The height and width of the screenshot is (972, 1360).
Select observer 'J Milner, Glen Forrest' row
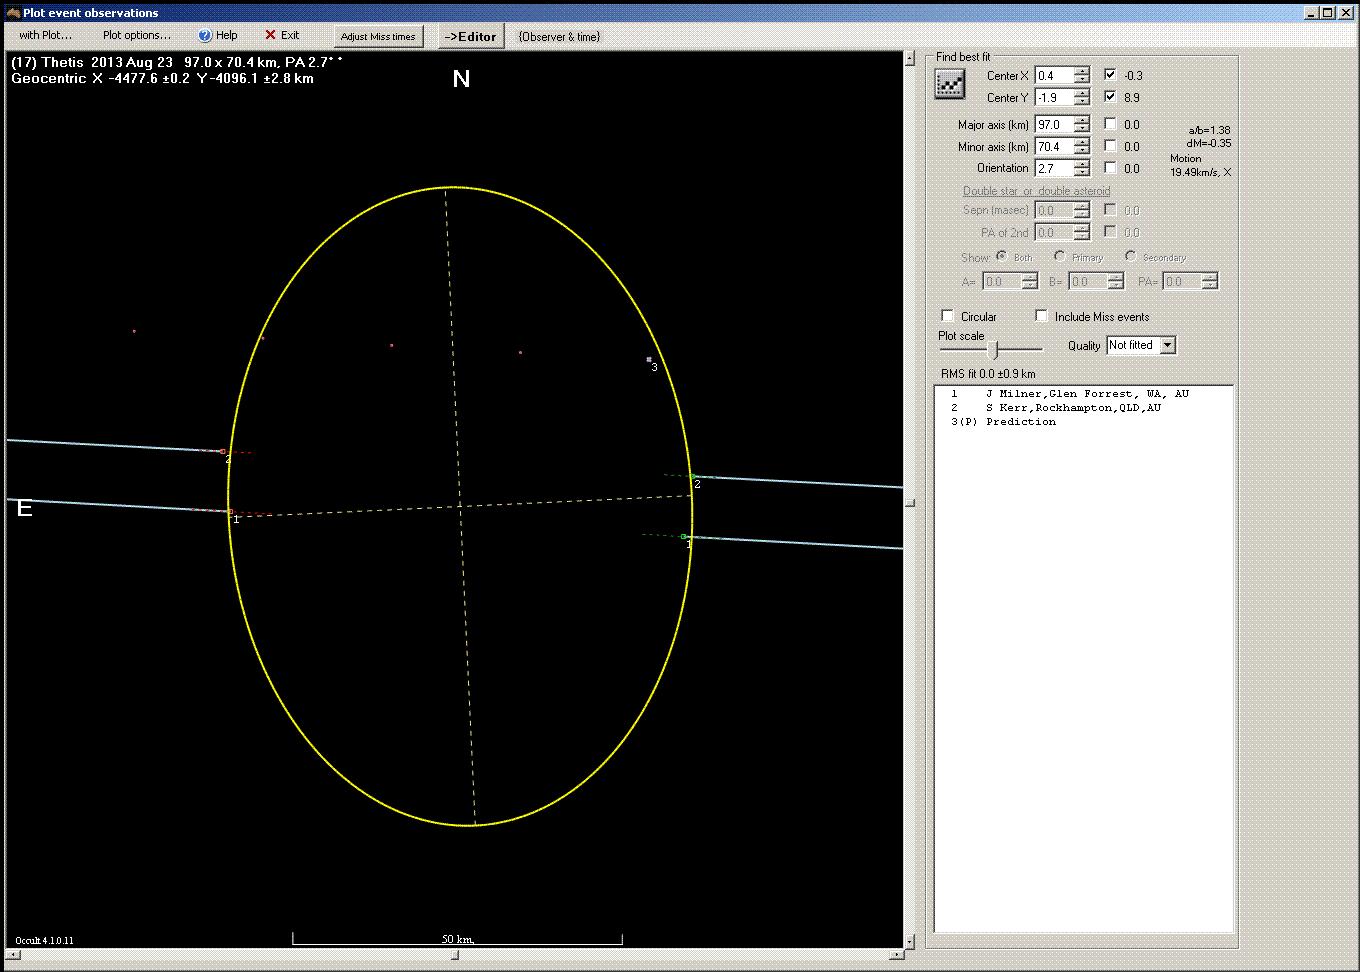pyautogui.click(x=1084, y=394)
